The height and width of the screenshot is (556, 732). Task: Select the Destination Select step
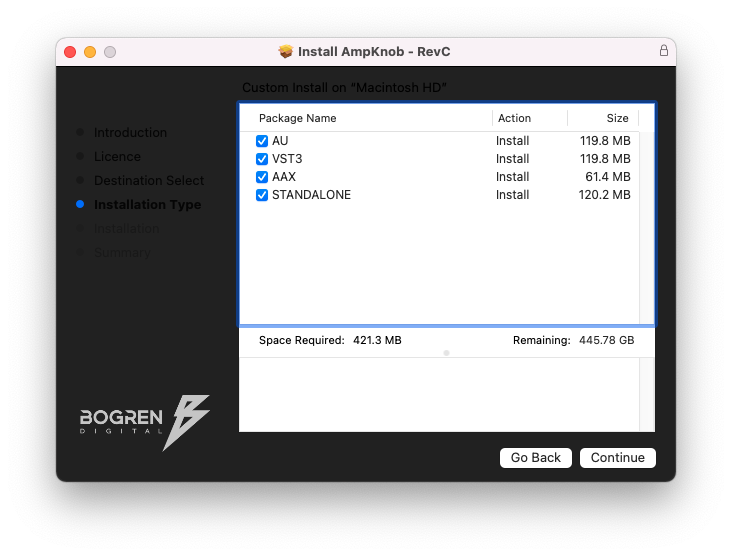[149, 181]
